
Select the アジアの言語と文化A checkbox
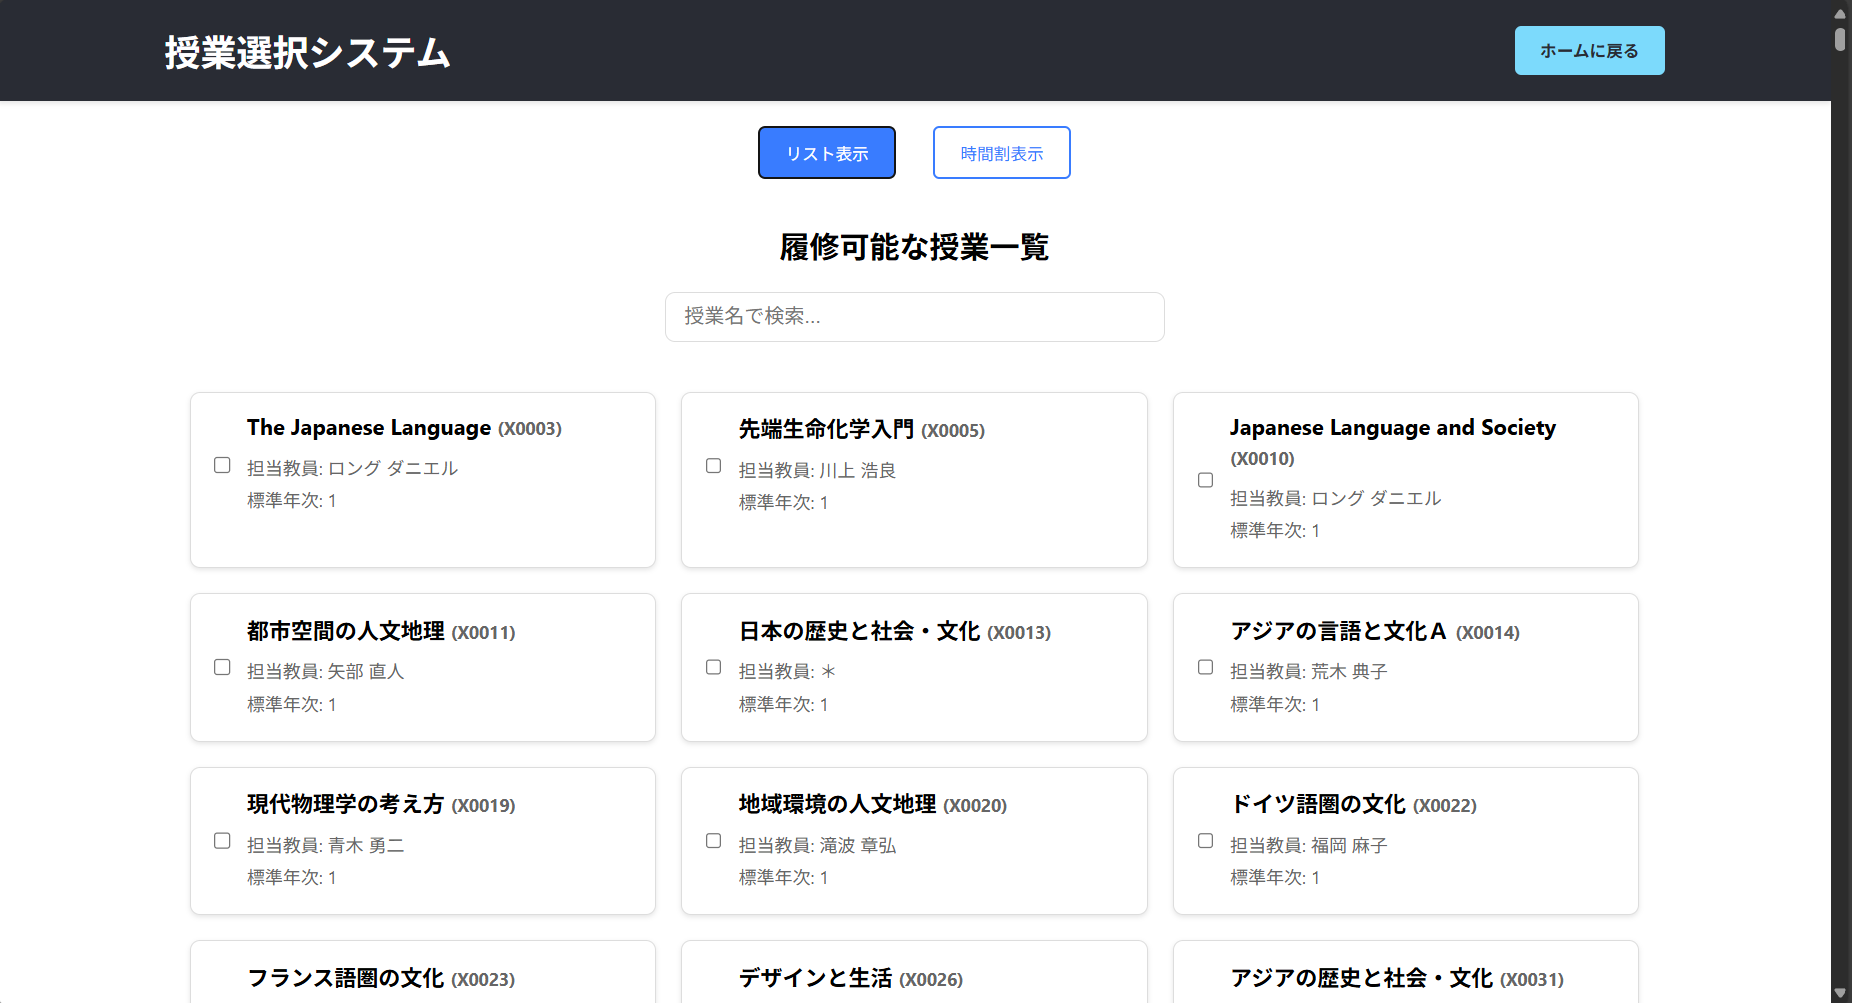click(1205, 667)
